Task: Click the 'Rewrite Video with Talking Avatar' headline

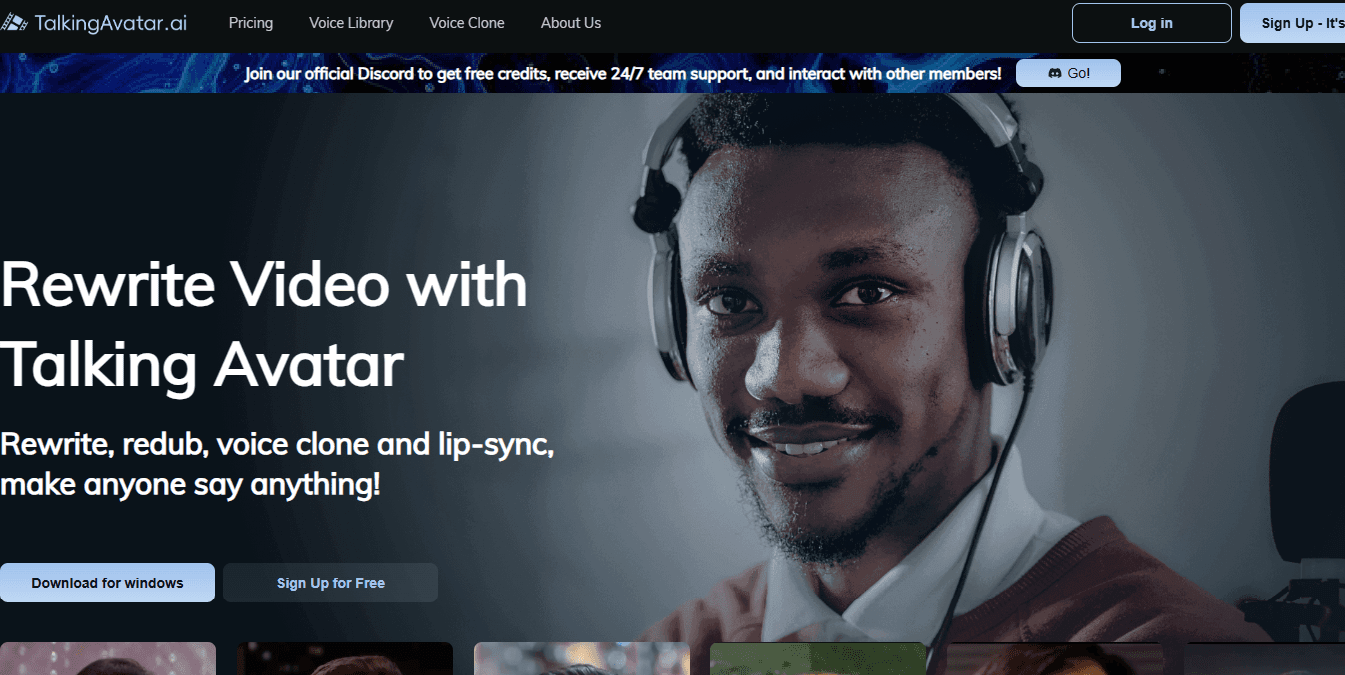Action: tap(264, 325)
